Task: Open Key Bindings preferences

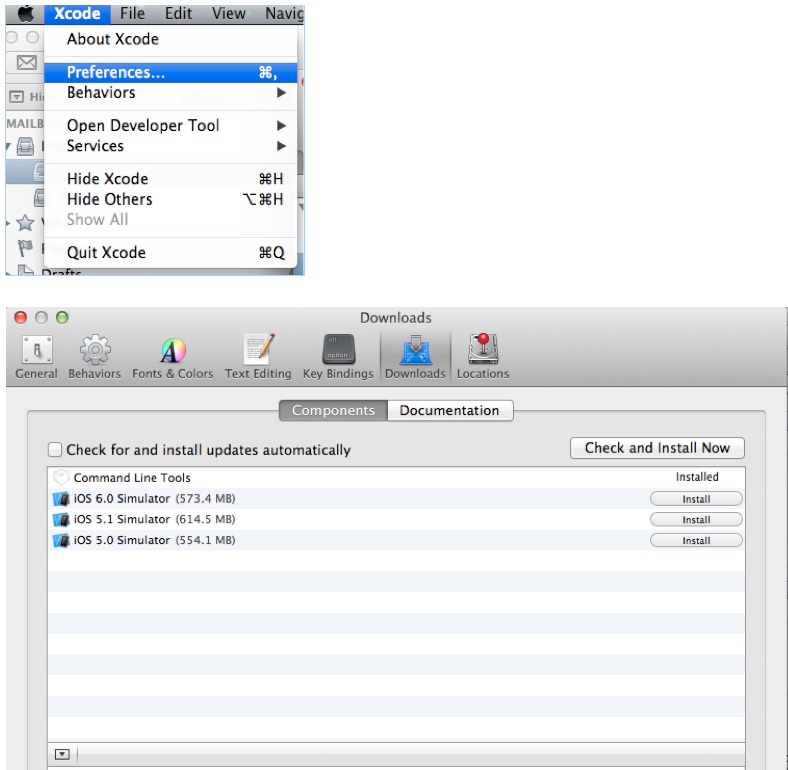Action: [338, 357]
